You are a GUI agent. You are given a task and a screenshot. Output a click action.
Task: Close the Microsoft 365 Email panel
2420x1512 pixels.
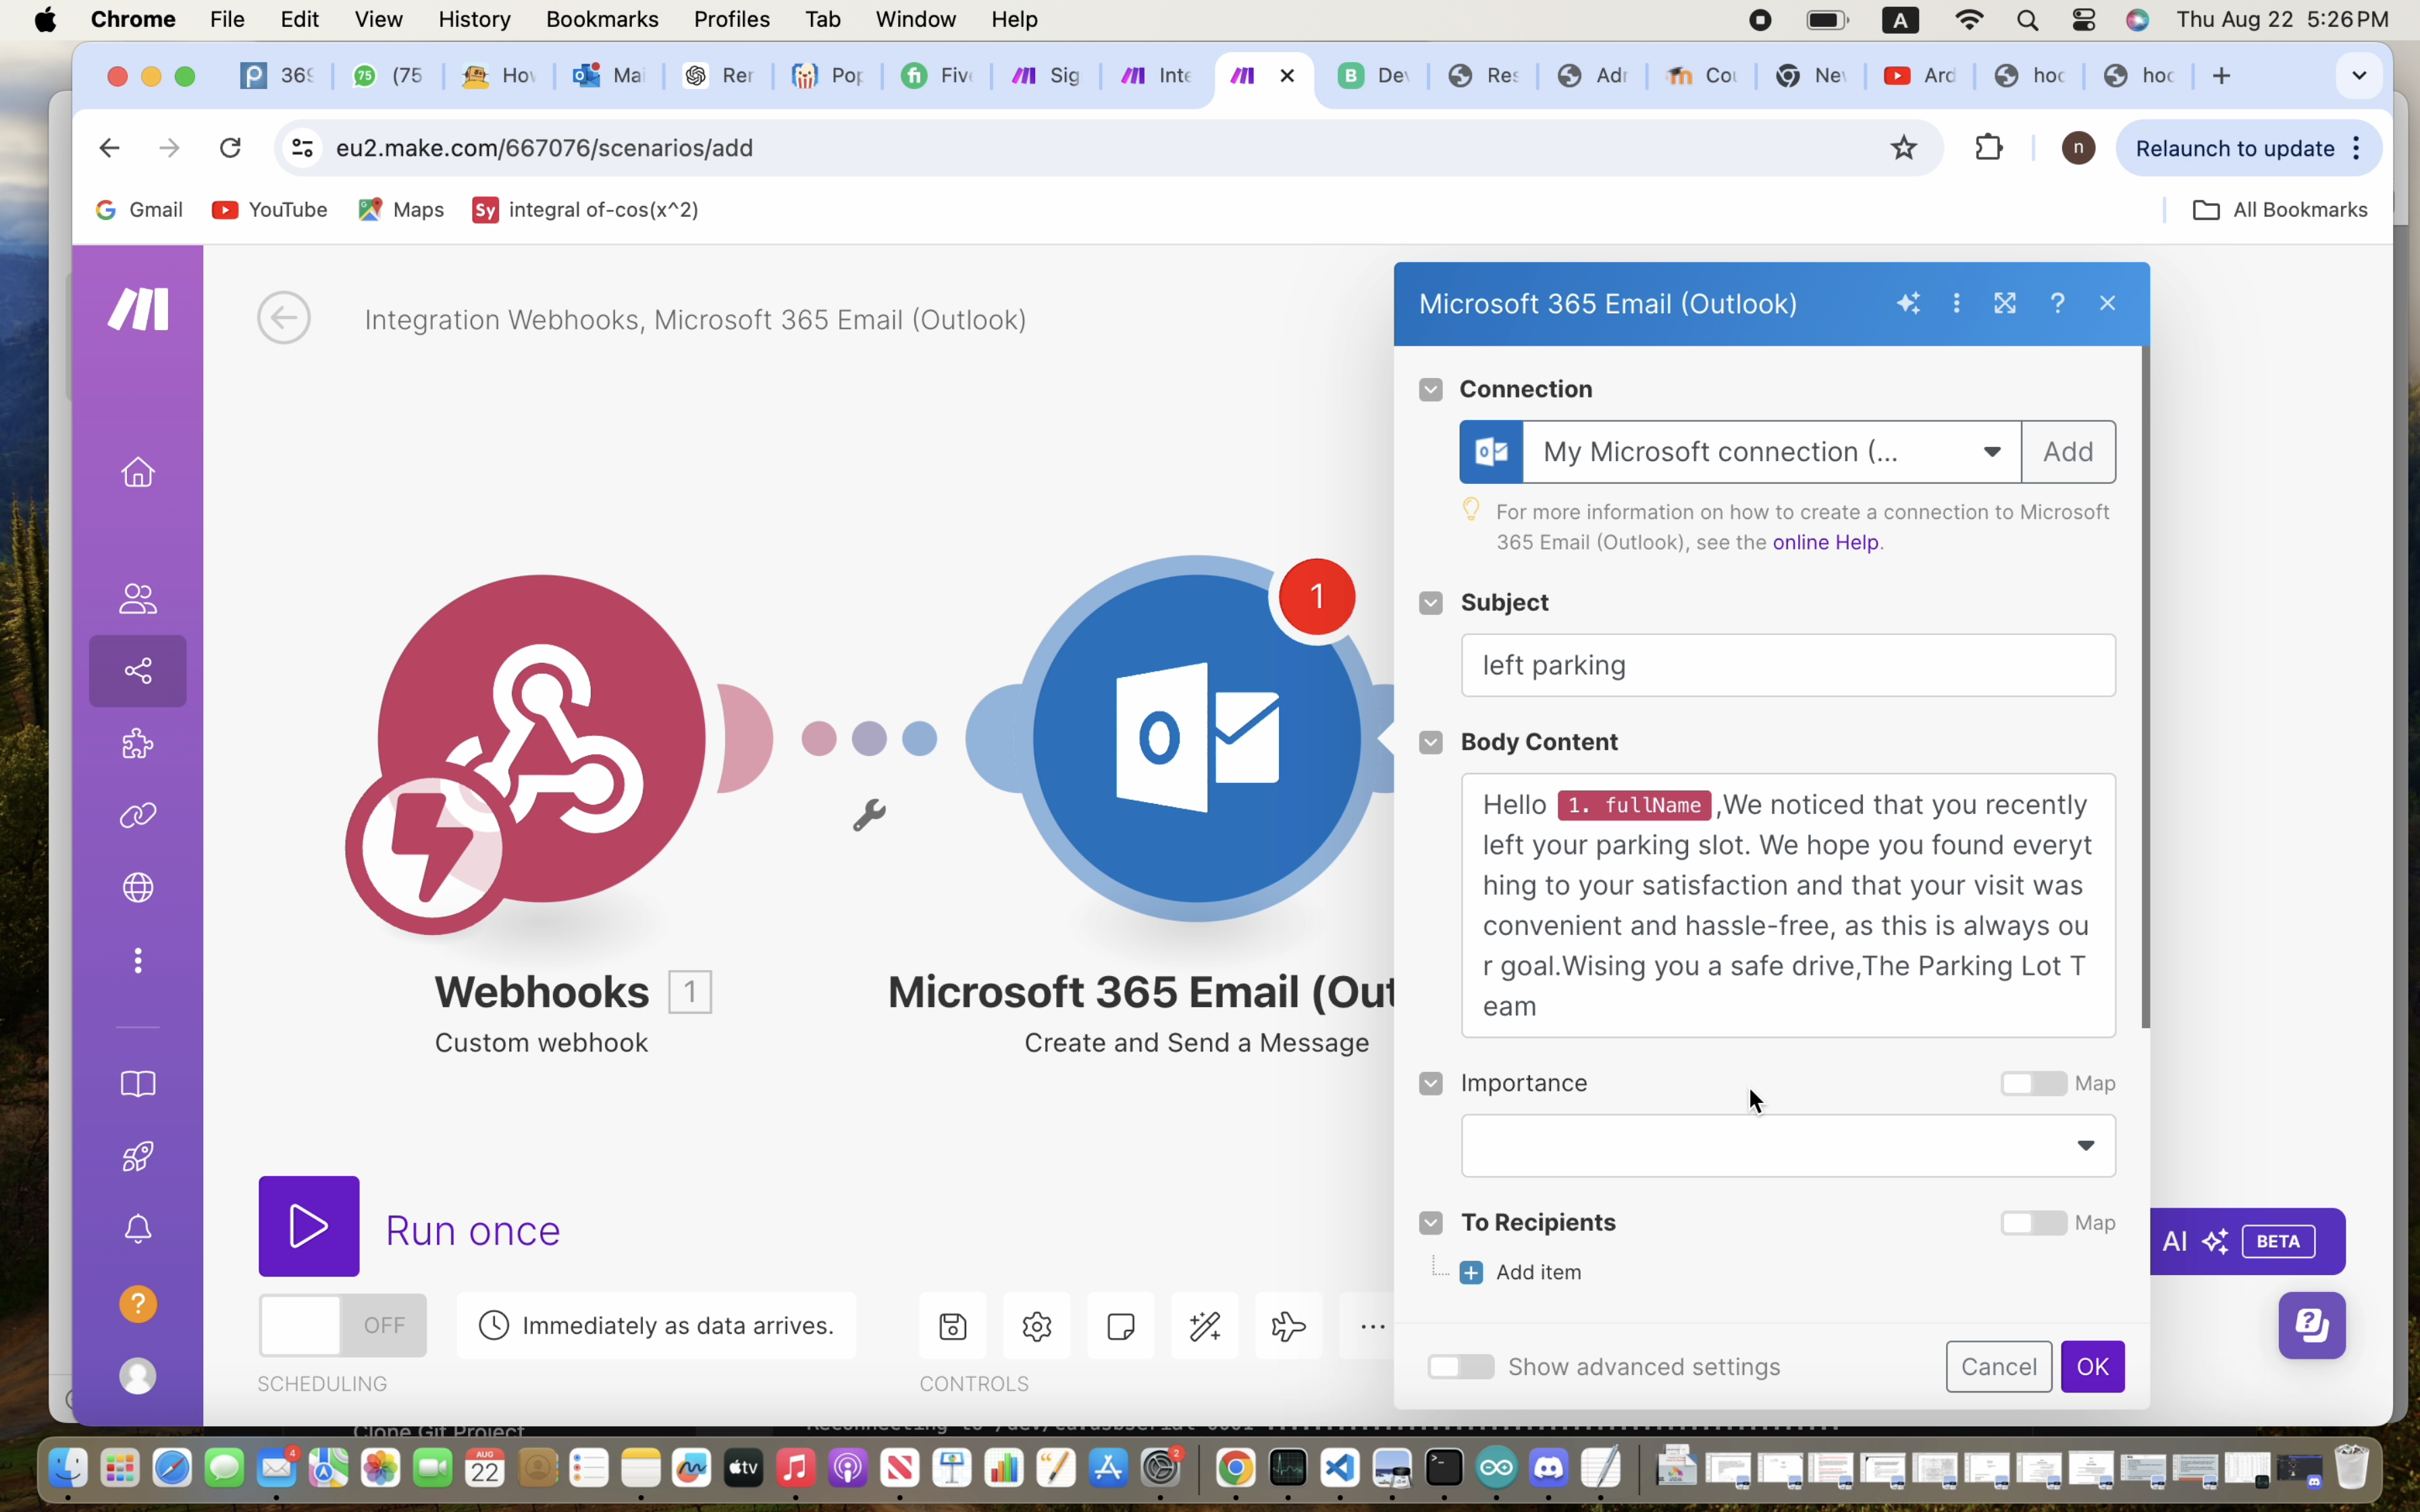pyautogui.click(x=2108, y=303)
